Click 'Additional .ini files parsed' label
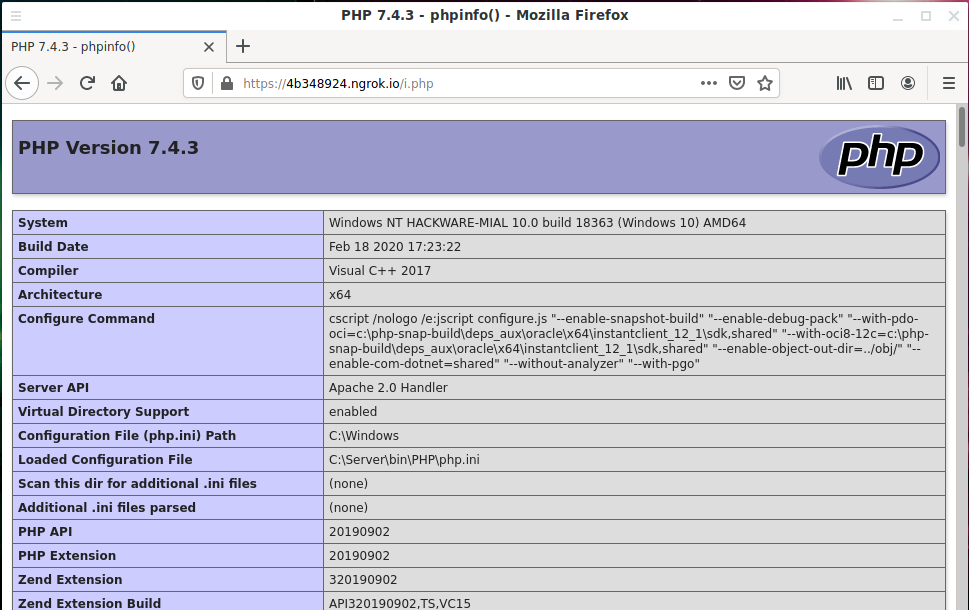The height and width of the screenshot is (610, 969). pyautogui.click(x=106, y=507)
